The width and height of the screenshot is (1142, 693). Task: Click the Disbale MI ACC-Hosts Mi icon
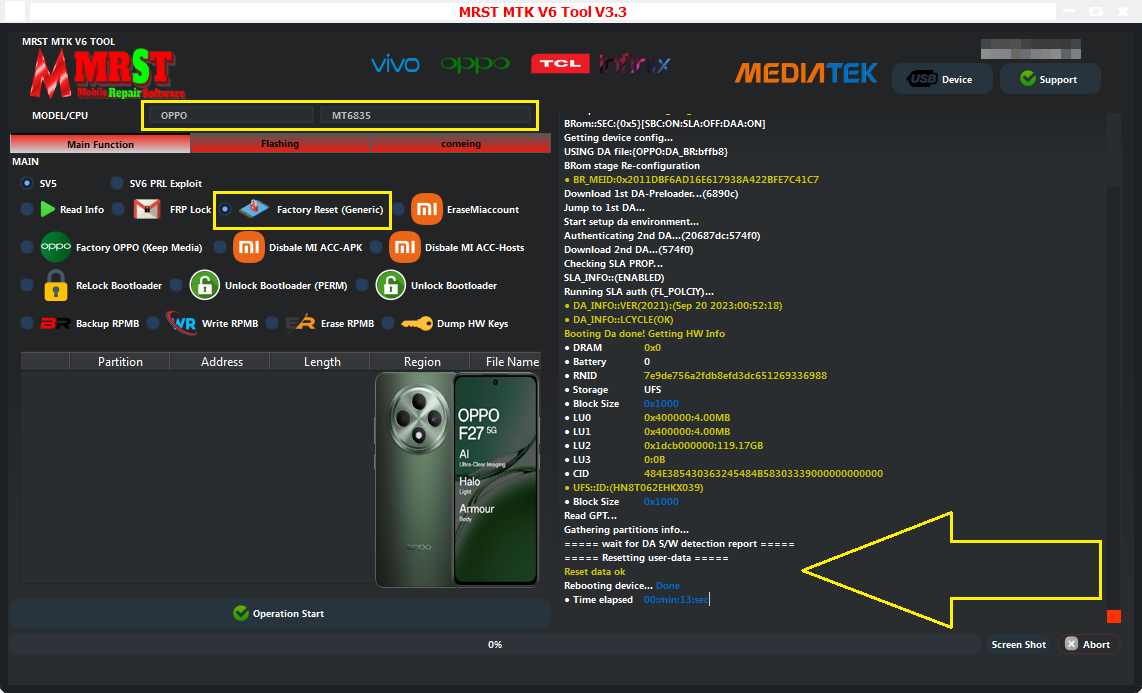[404, 248]
